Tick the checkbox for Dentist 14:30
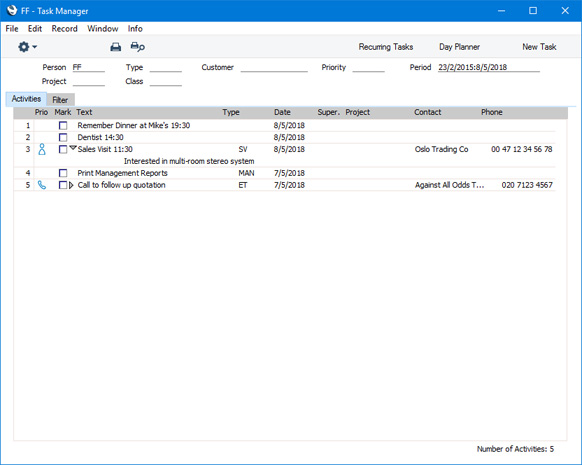Screen dimensions: 582x465 [x=63, y=137]
